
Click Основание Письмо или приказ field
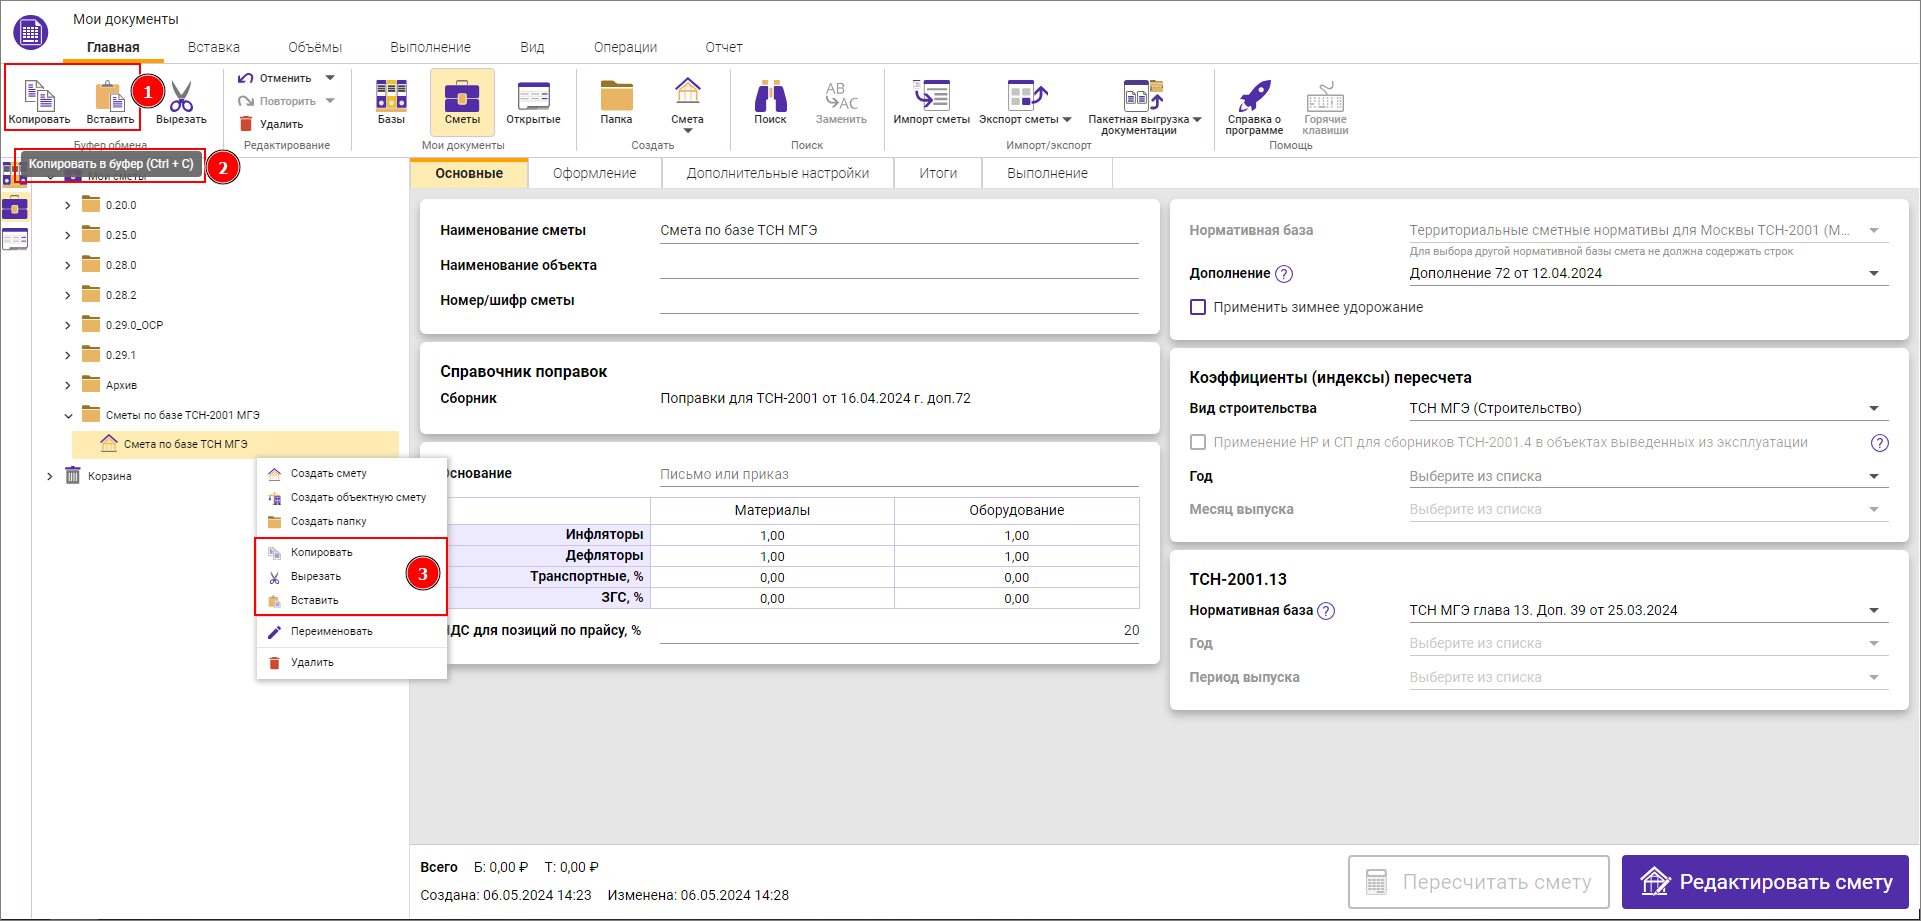point(899,474)
